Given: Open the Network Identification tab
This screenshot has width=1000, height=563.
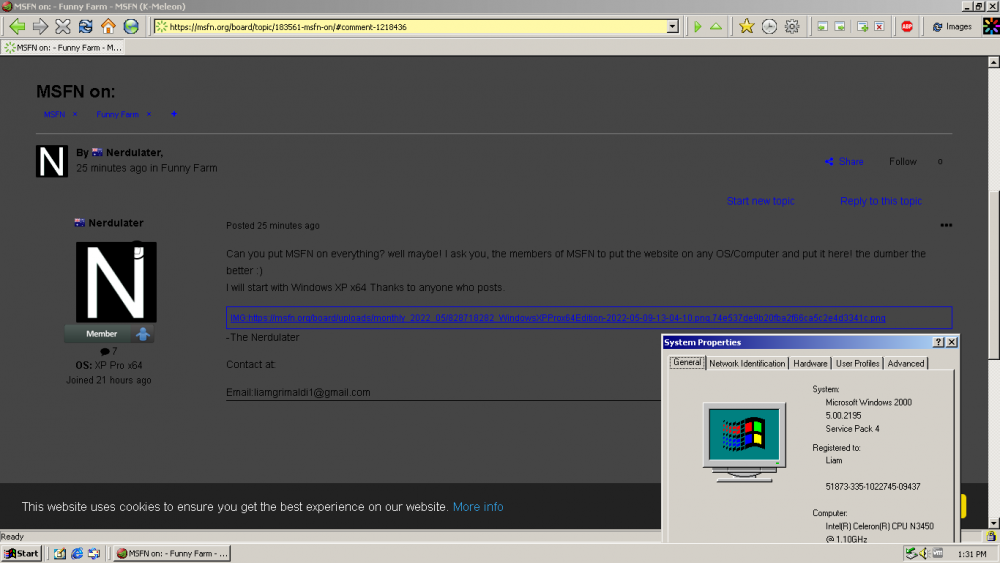Looking at the screenshot, I should pos(747,364).
